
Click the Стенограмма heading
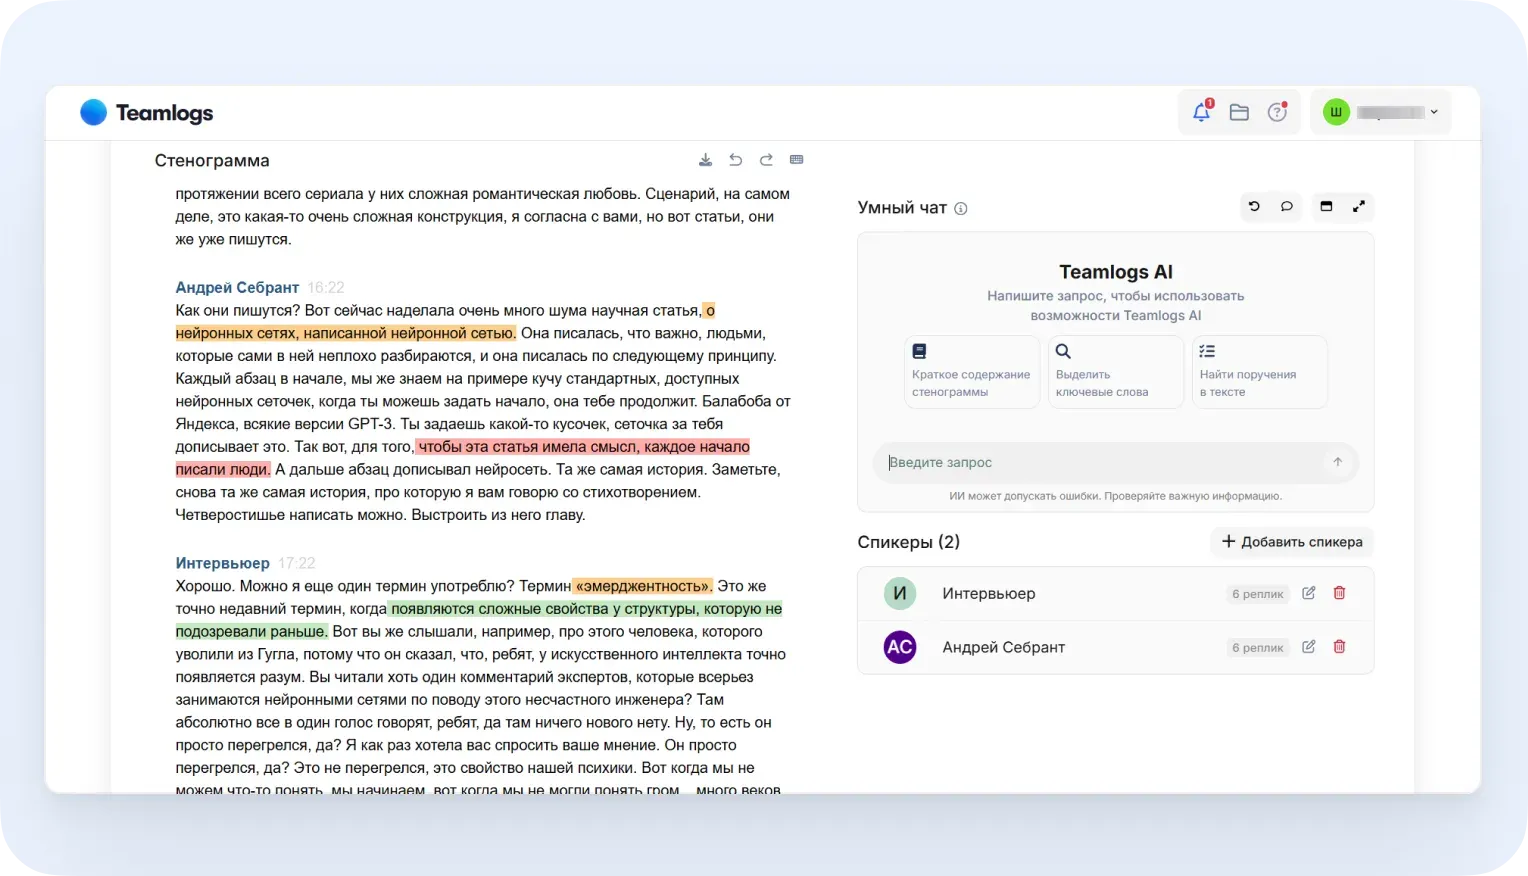pos(212,161)
